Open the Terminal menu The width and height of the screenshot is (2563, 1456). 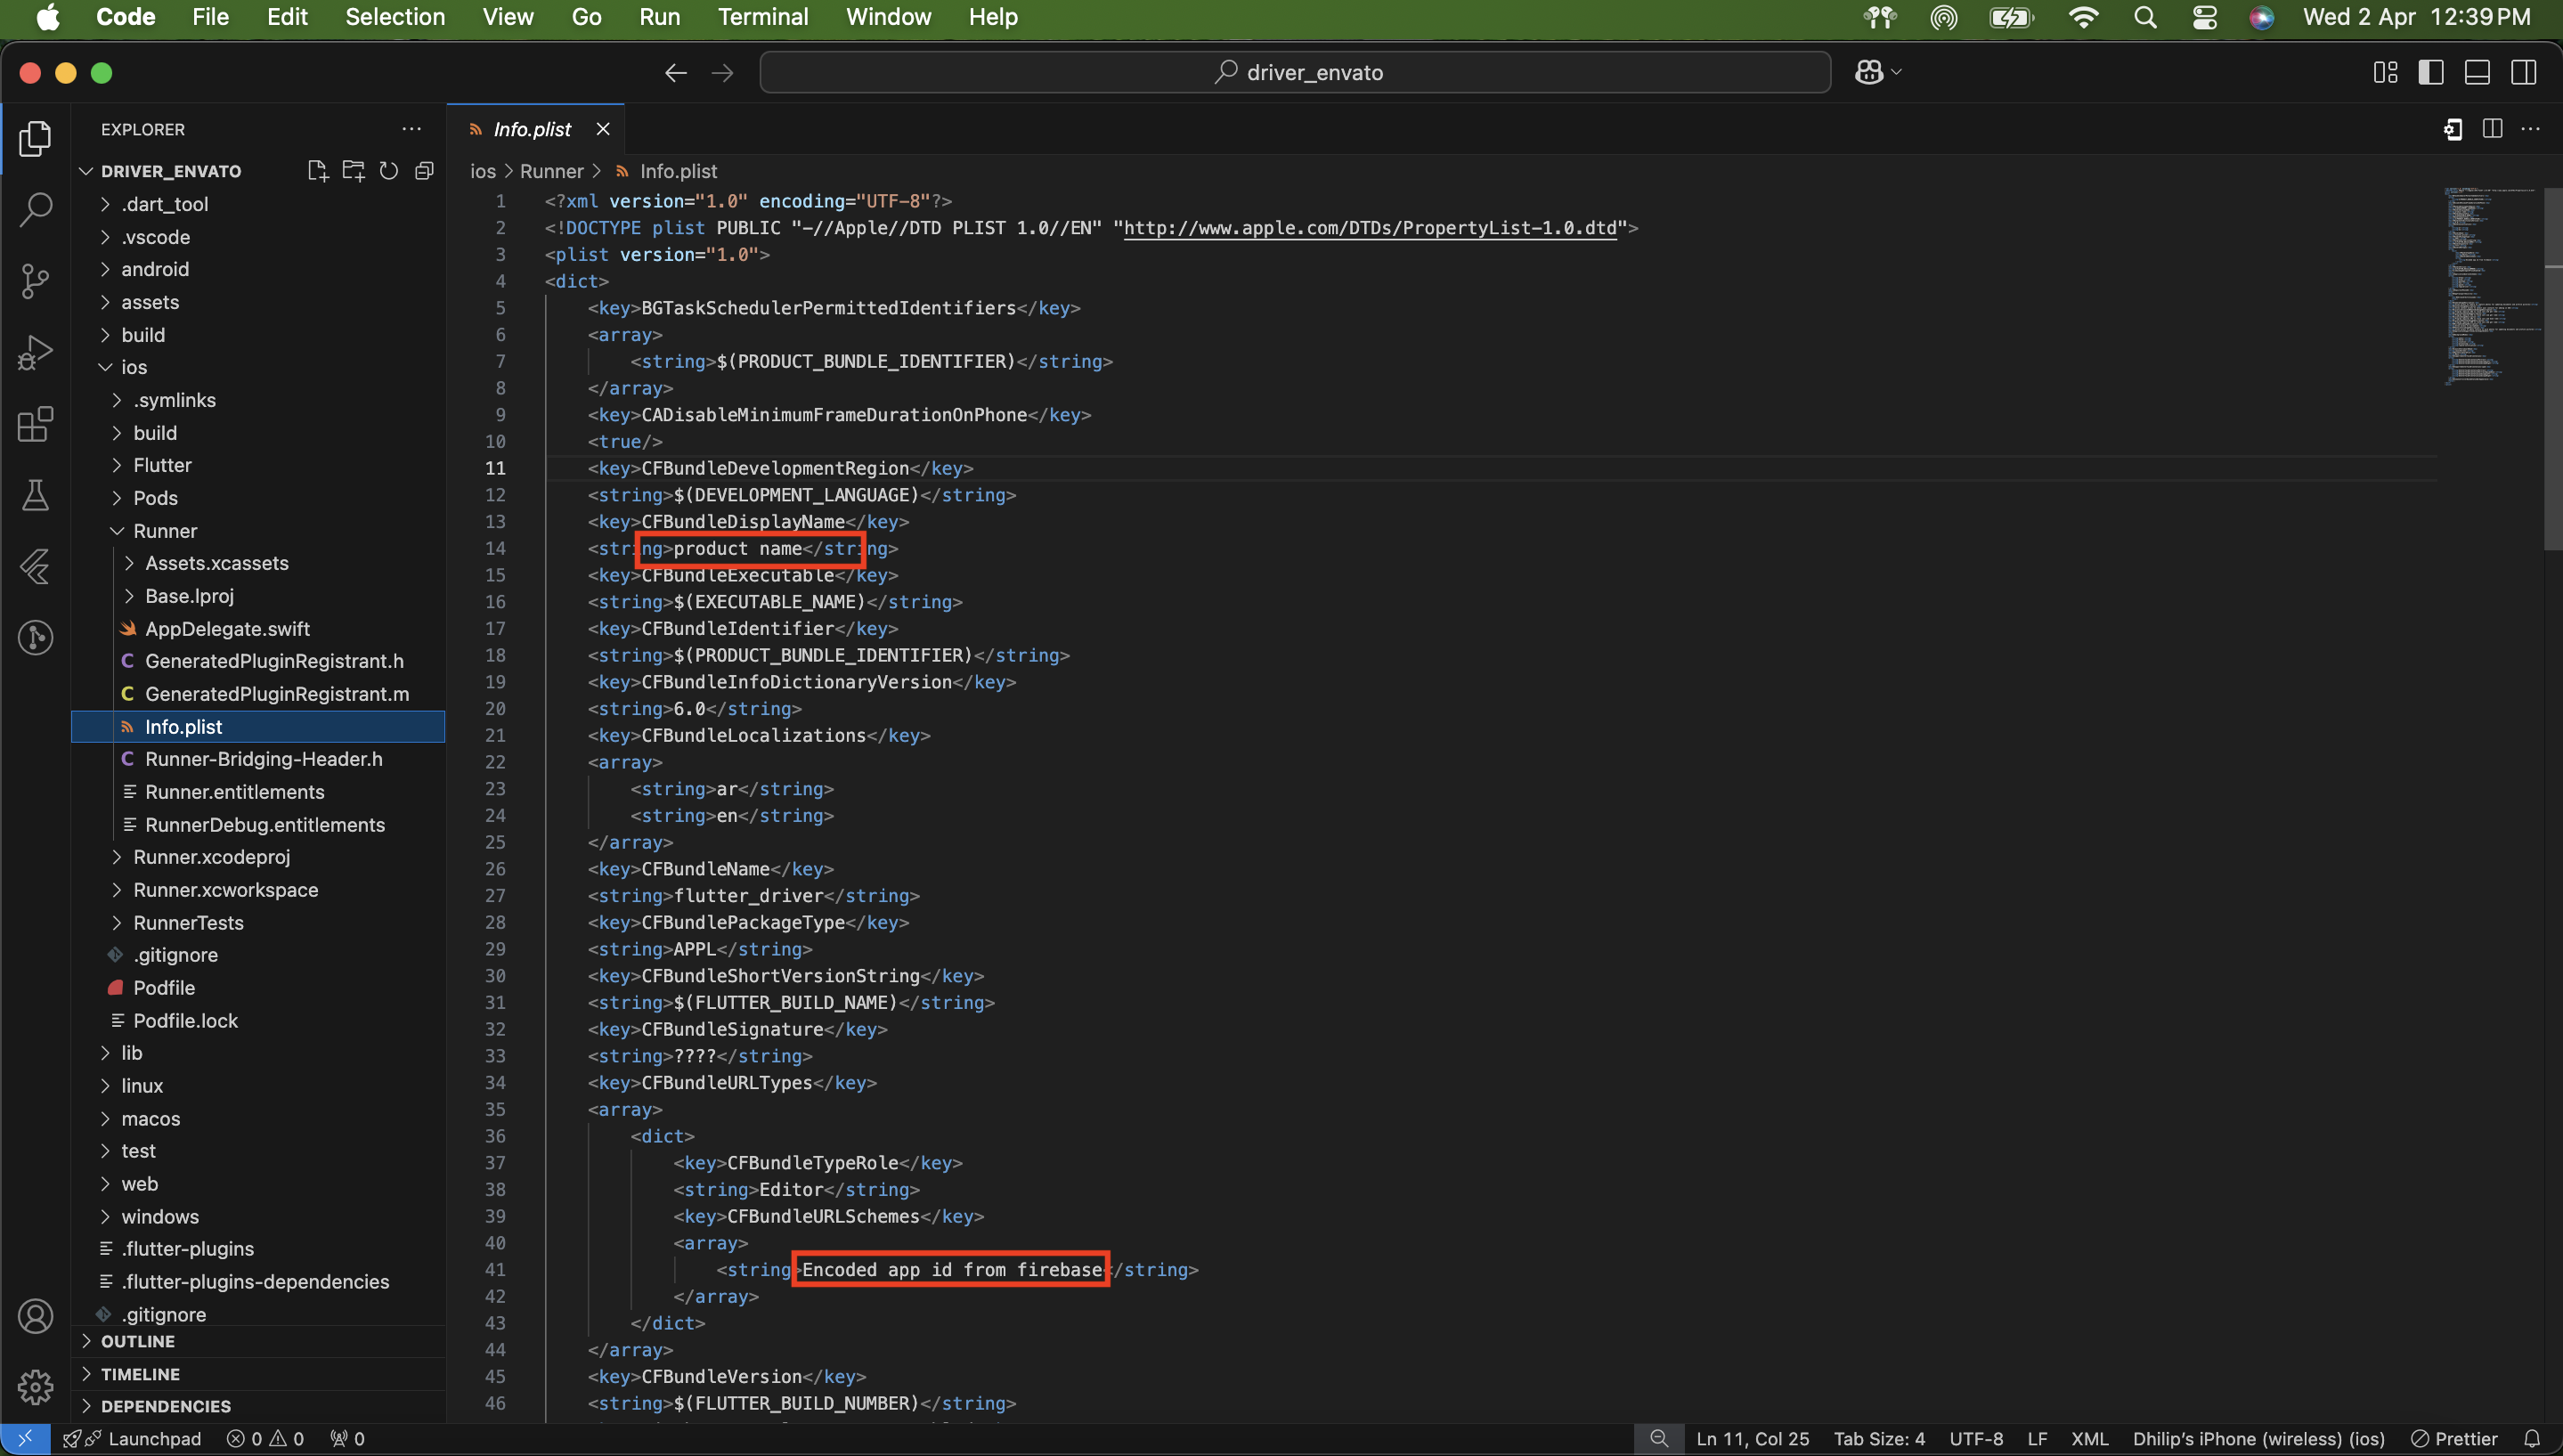762,17
